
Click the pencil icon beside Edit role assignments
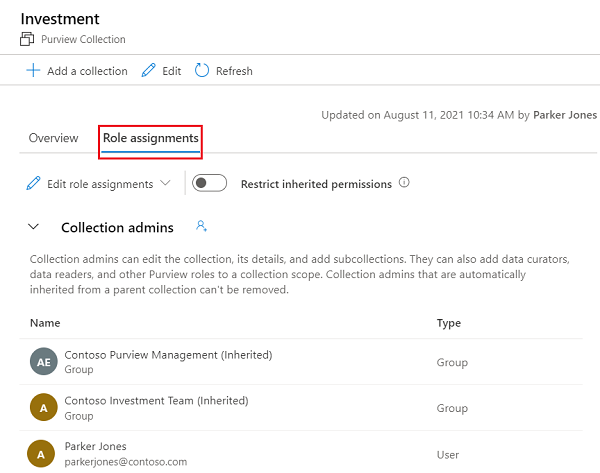33,184
